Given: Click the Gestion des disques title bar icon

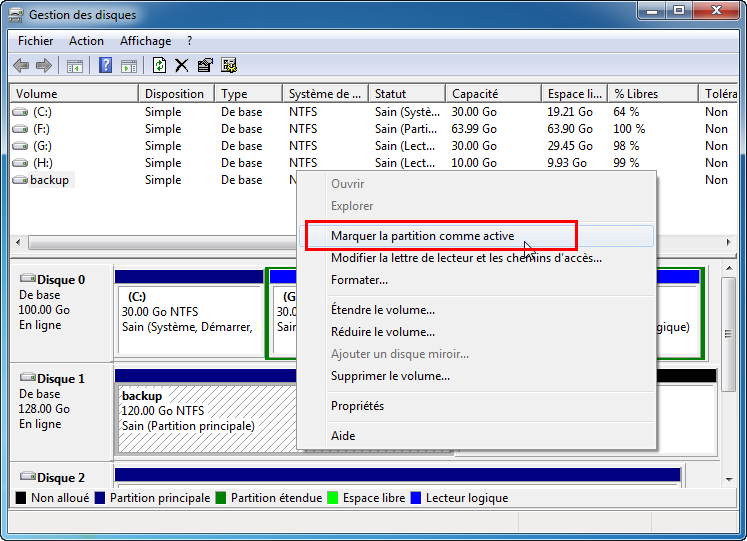Looking at the screenshot, I should pyautogui.click(x=16, y=15).
